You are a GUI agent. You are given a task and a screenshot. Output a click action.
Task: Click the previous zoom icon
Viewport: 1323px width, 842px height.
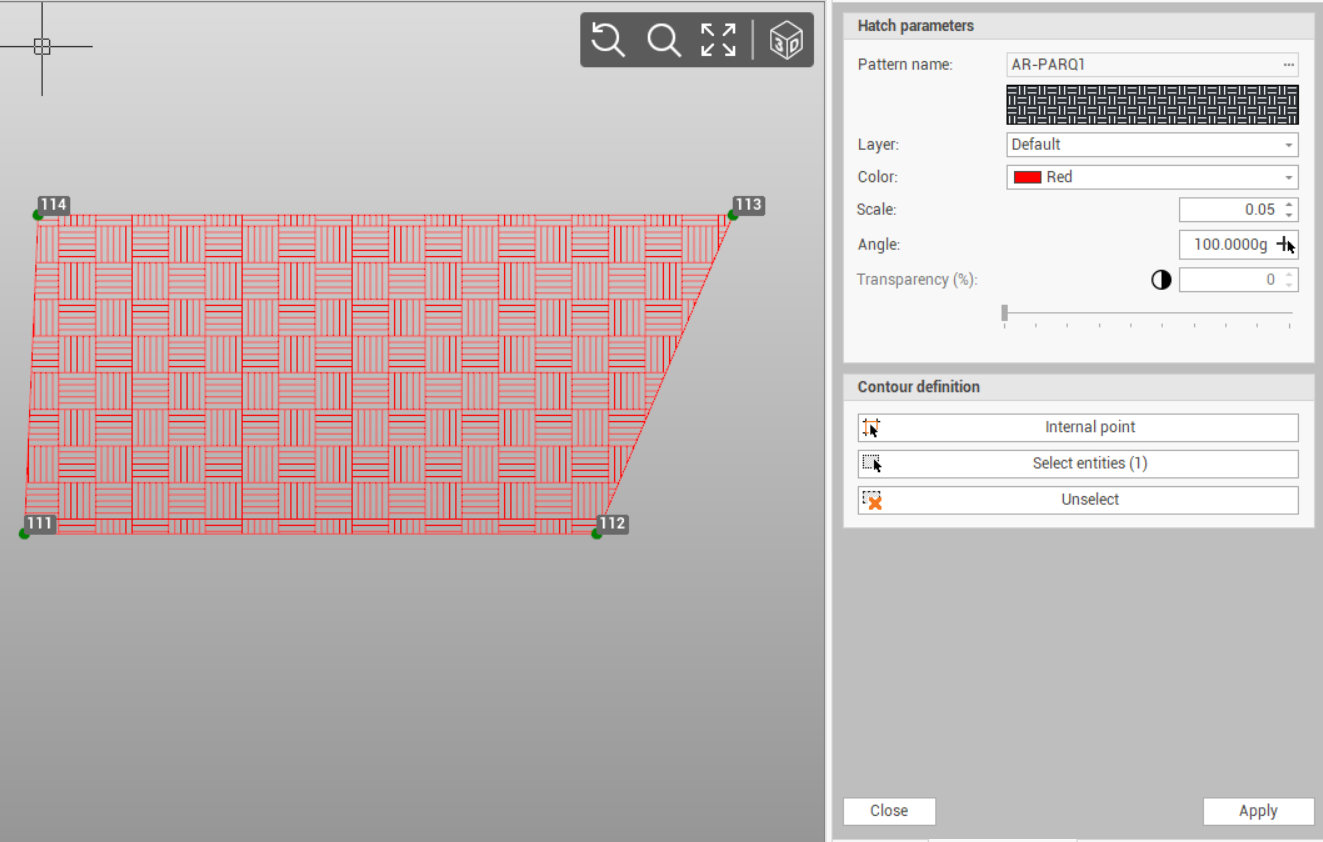coord(608,40)
